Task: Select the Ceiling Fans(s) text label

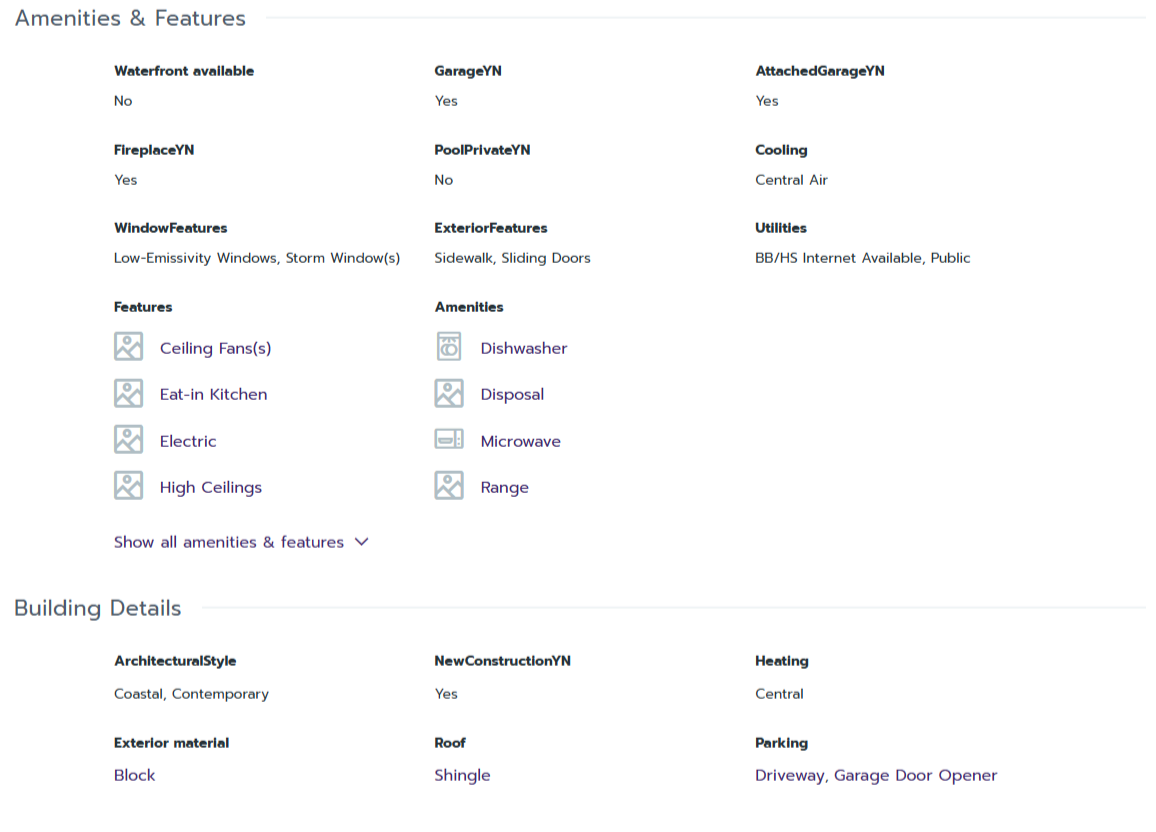Action: pos(215,348)
